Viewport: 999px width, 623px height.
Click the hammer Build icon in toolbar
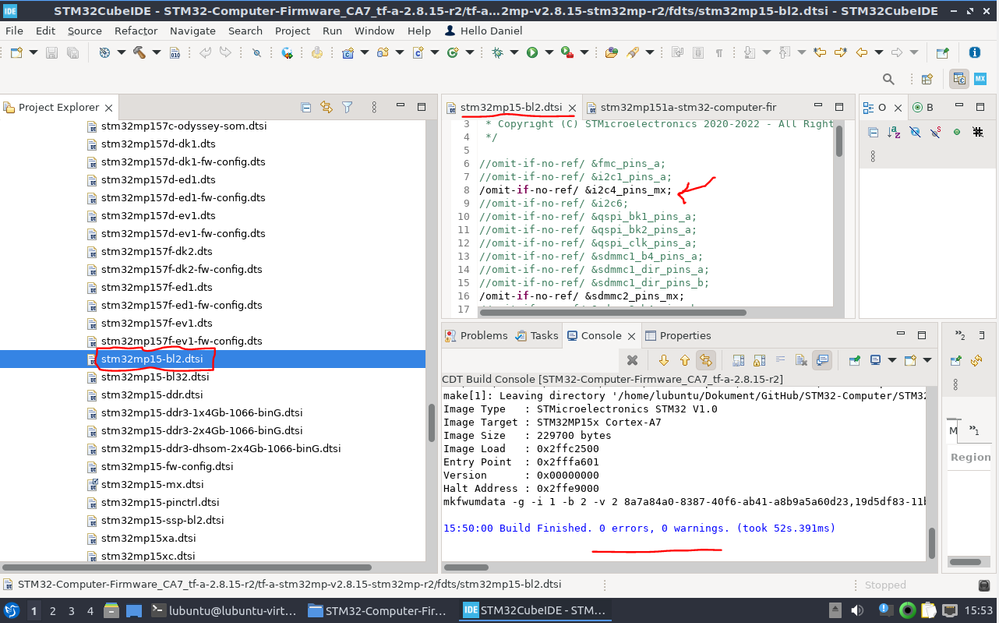139,53
